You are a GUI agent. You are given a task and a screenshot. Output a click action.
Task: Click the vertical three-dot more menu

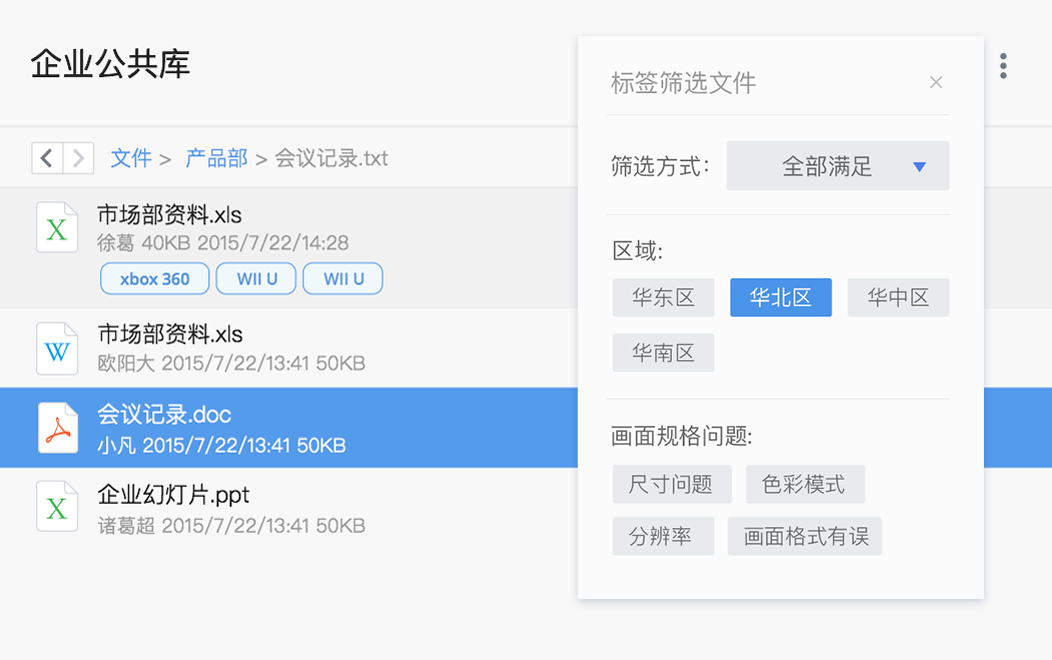point(1002,66)
